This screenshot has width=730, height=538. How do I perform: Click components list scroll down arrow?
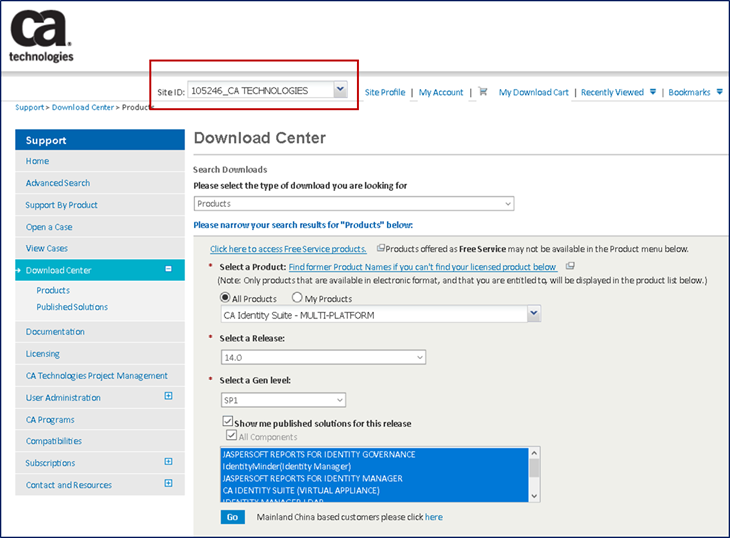534,496
